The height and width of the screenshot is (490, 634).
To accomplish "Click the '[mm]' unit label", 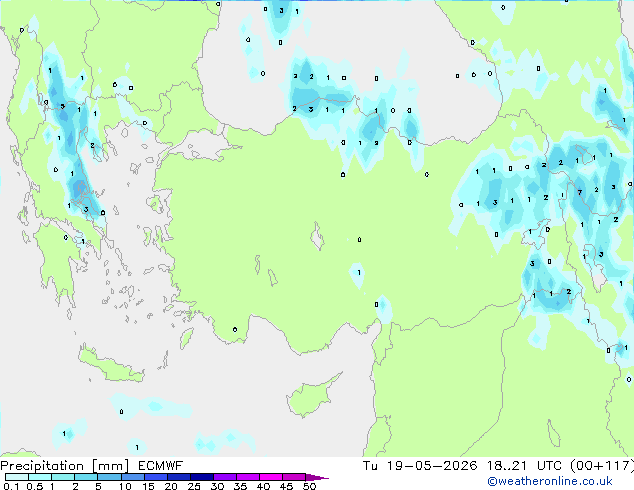I will coord(110,466).
